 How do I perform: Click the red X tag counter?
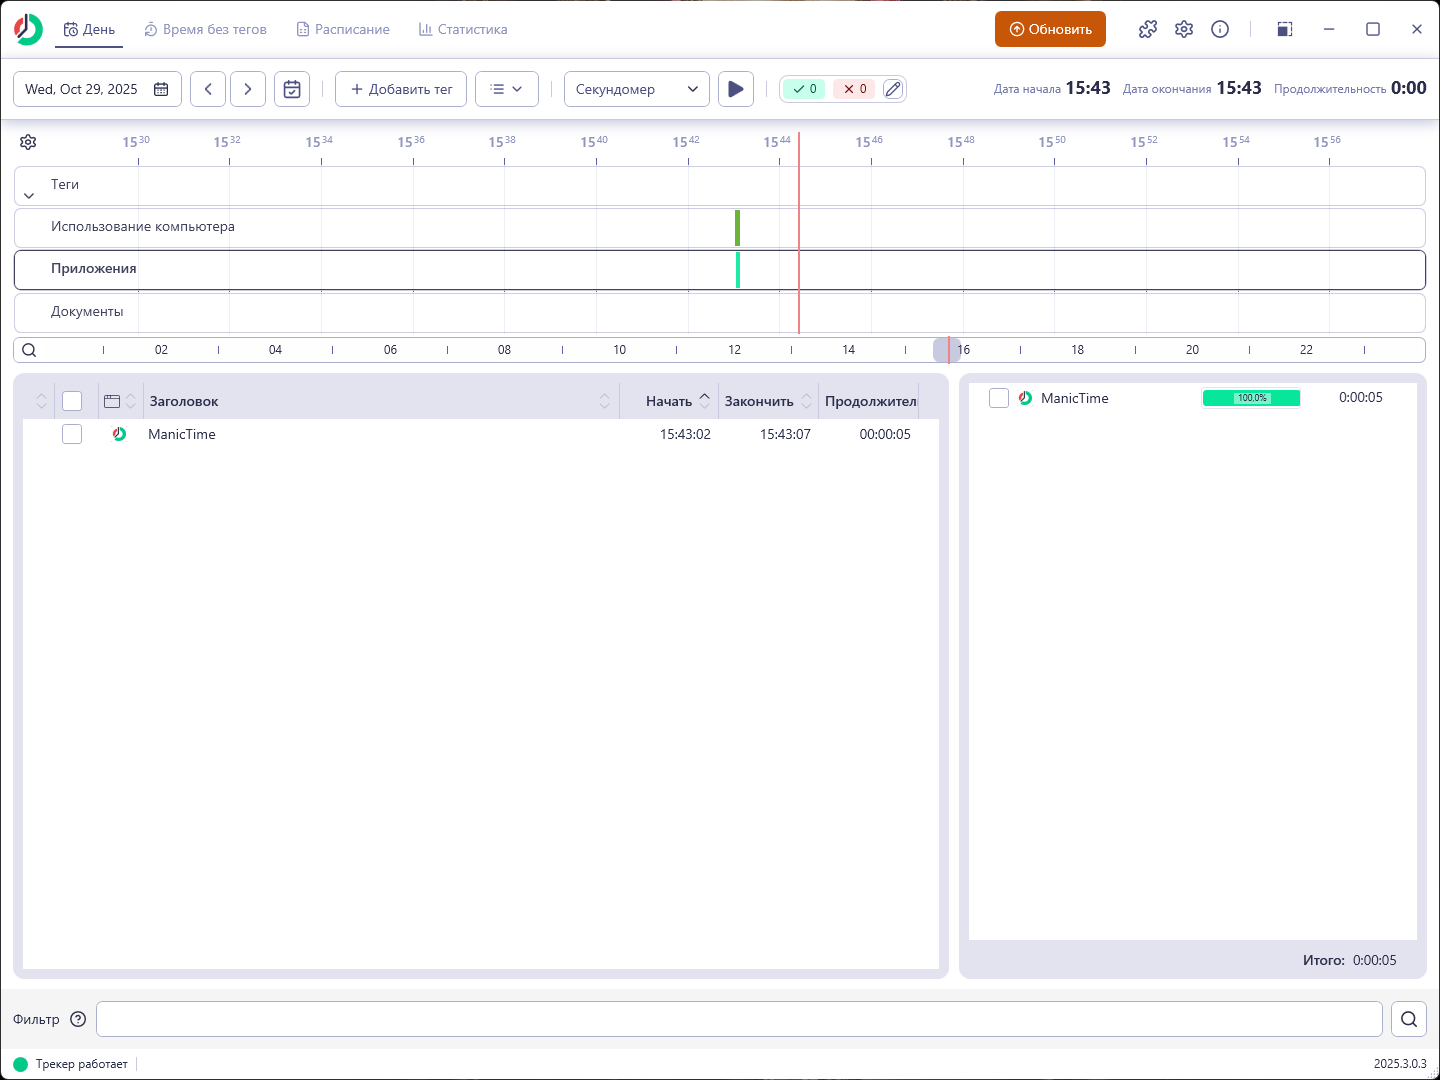click(854, 89)
